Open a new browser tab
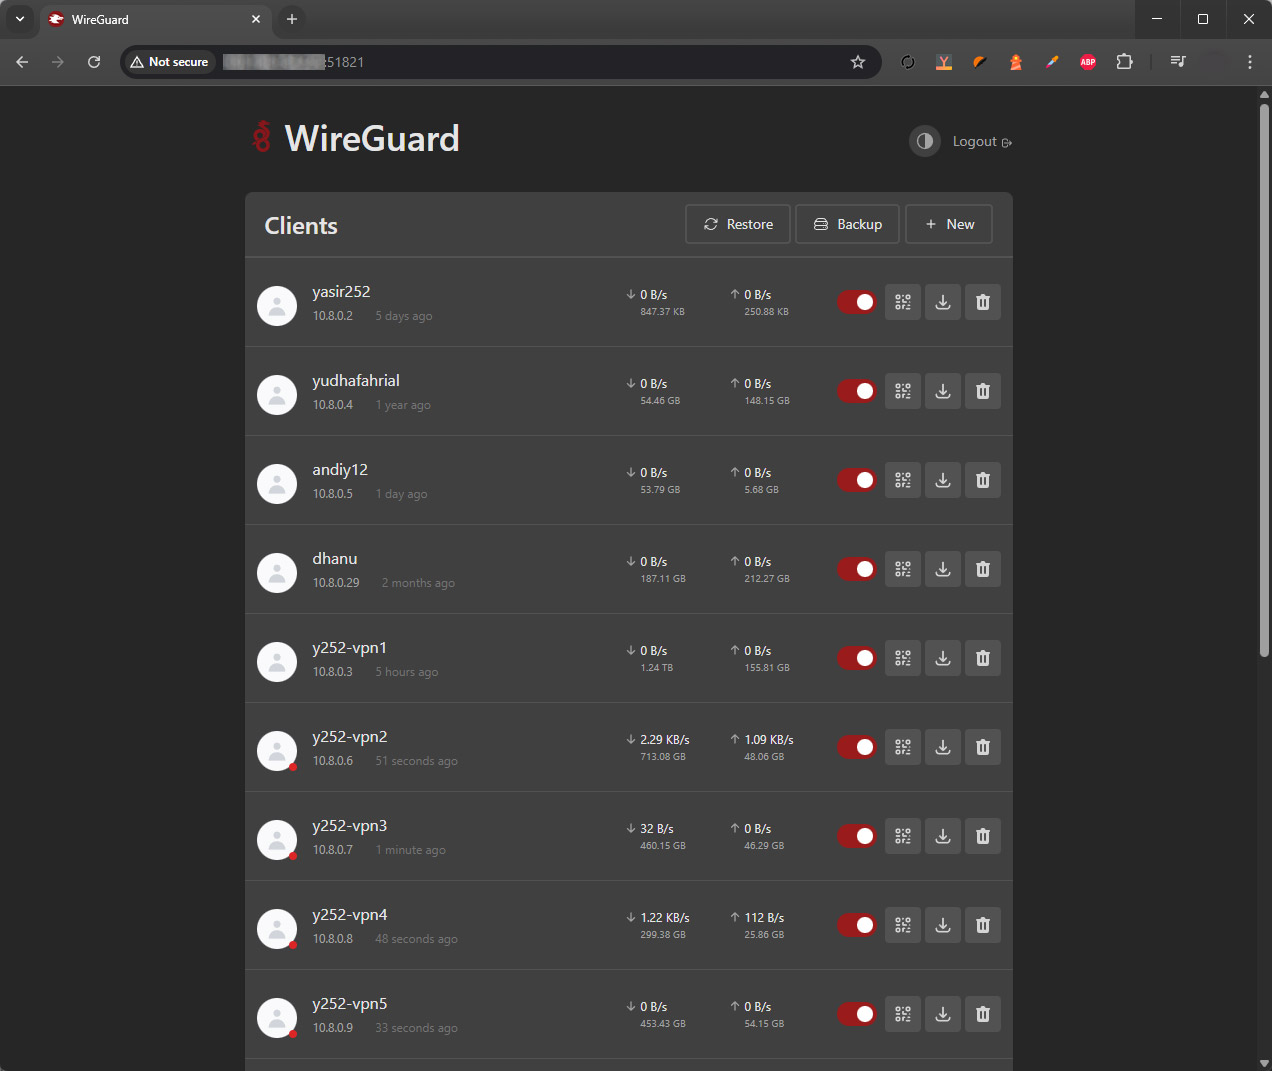 [292, 19]
